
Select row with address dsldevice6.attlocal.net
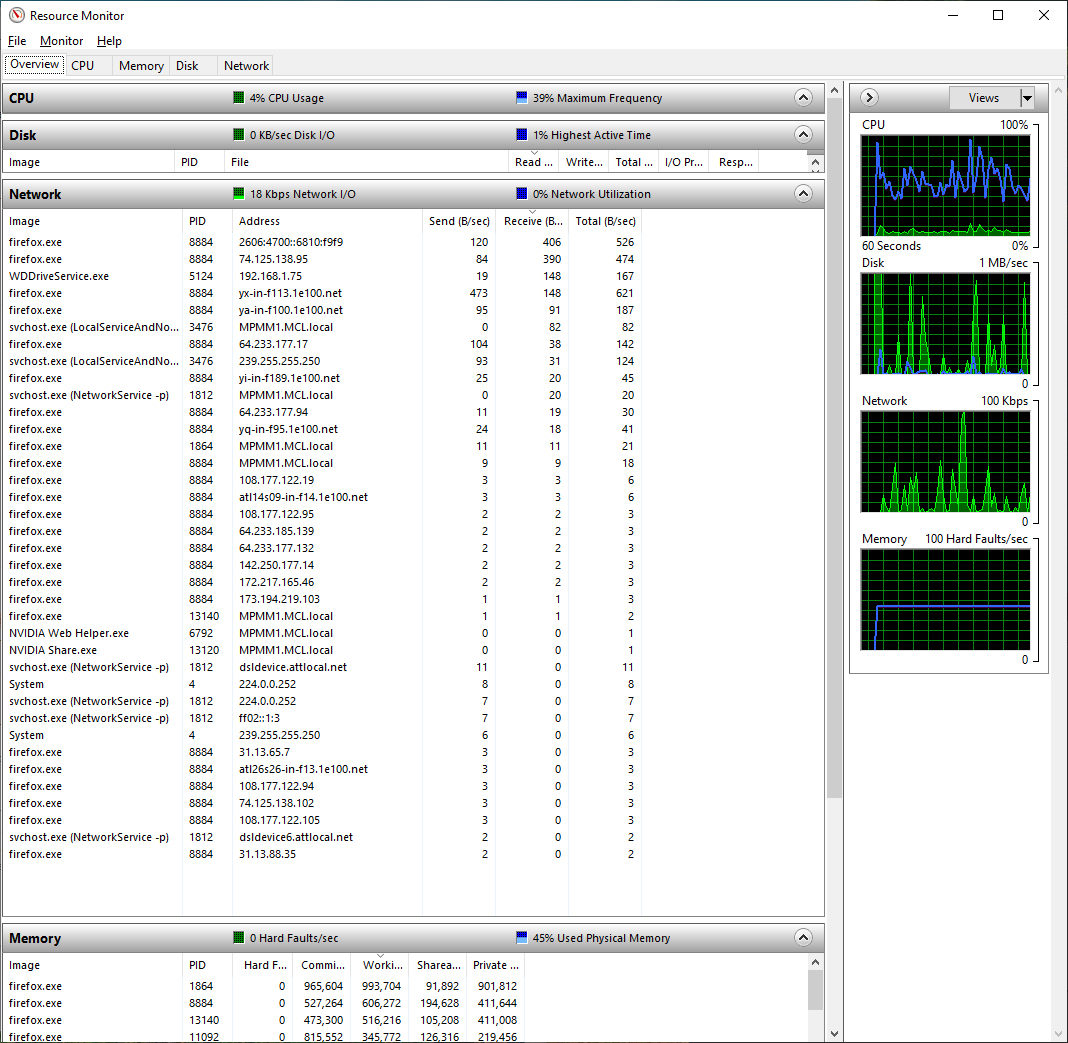coord(322,837)
